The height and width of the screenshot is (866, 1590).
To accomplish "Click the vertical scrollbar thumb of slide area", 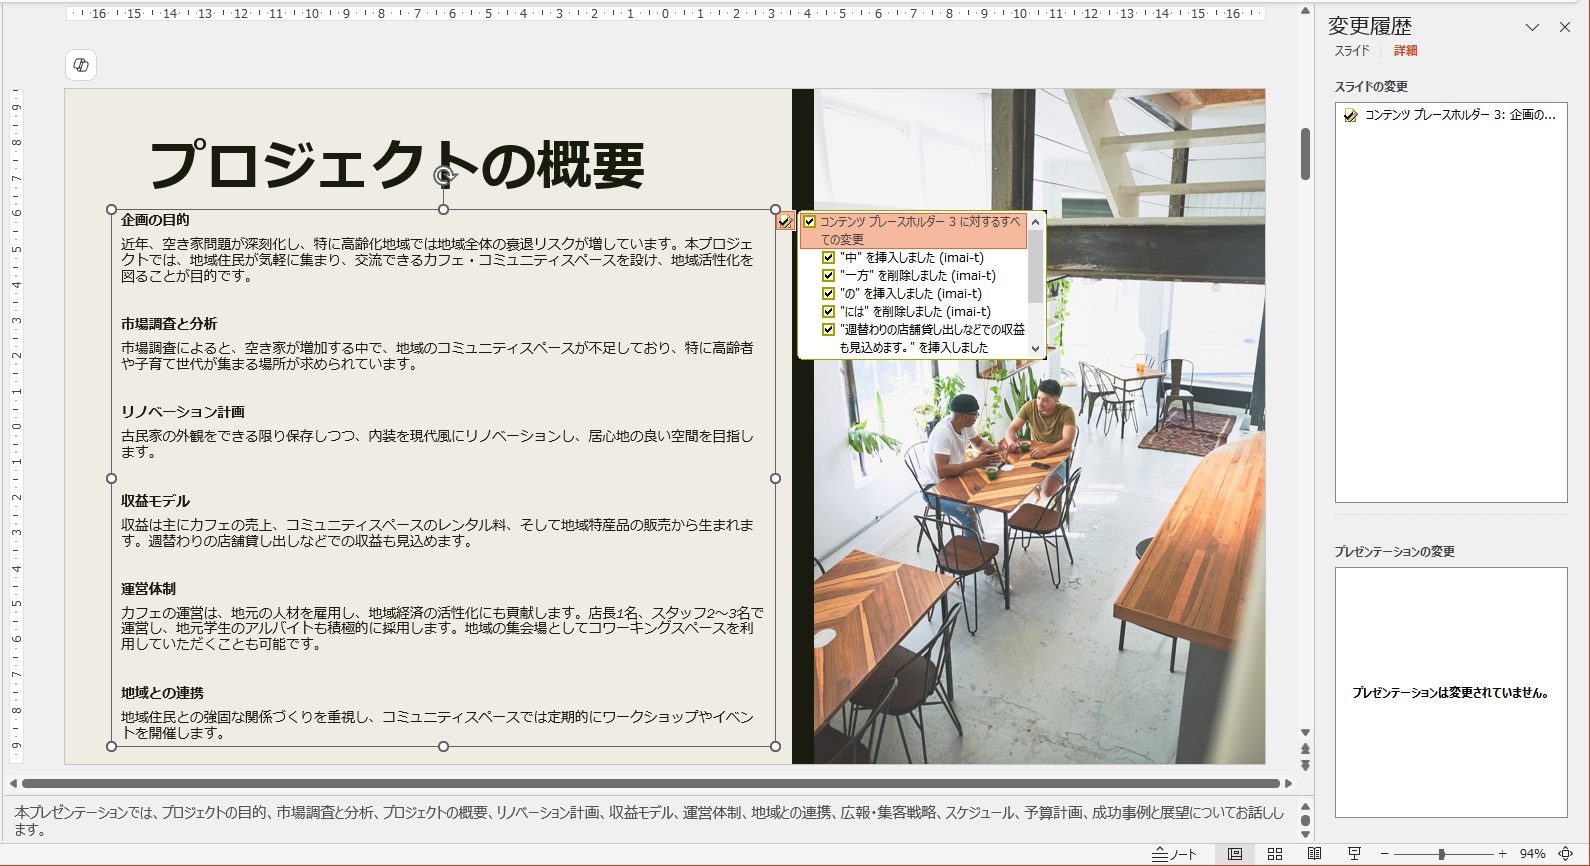I will (1305, 154).
